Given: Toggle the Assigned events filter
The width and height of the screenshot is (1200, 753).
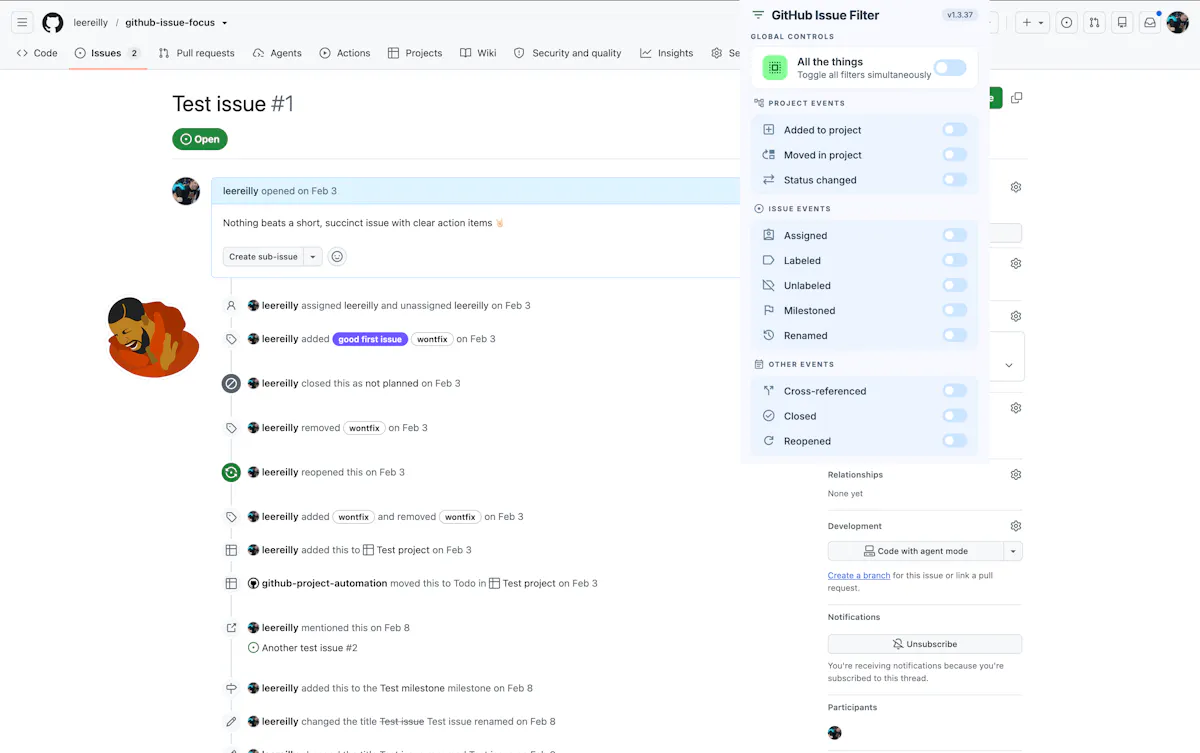Looking at the screenshot, I should (x=955, y=235).
